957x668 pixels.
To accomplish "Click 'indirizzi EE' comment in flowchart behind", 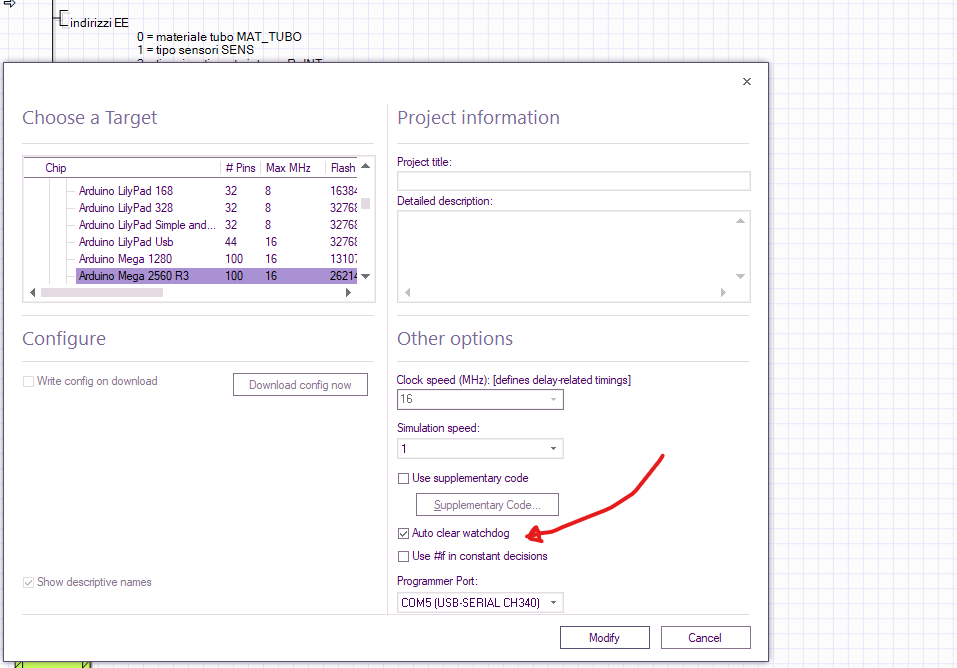I will (x=99, y=23).
